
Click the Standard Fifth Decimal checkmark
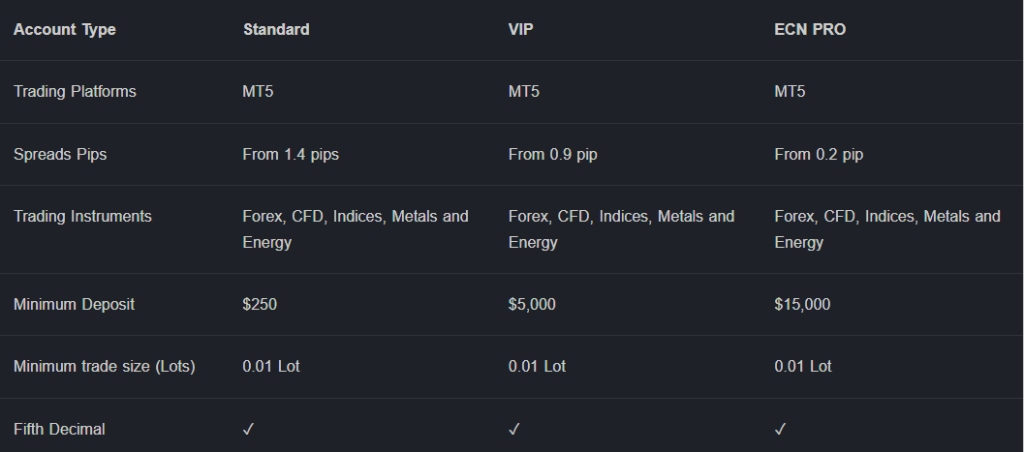pyautogui.click(x=248, y=429)
